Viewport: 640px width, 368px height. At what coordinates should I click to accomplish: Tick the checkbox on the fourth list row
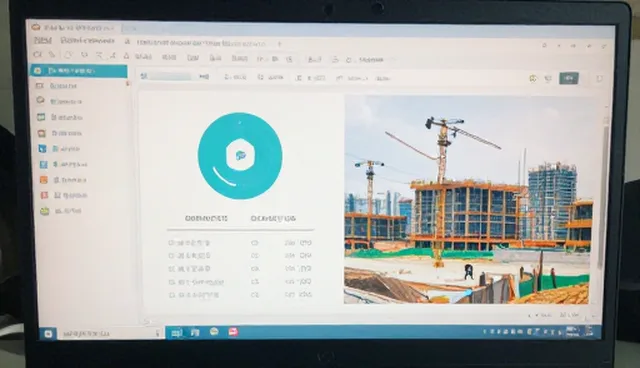tap(171, 282)
